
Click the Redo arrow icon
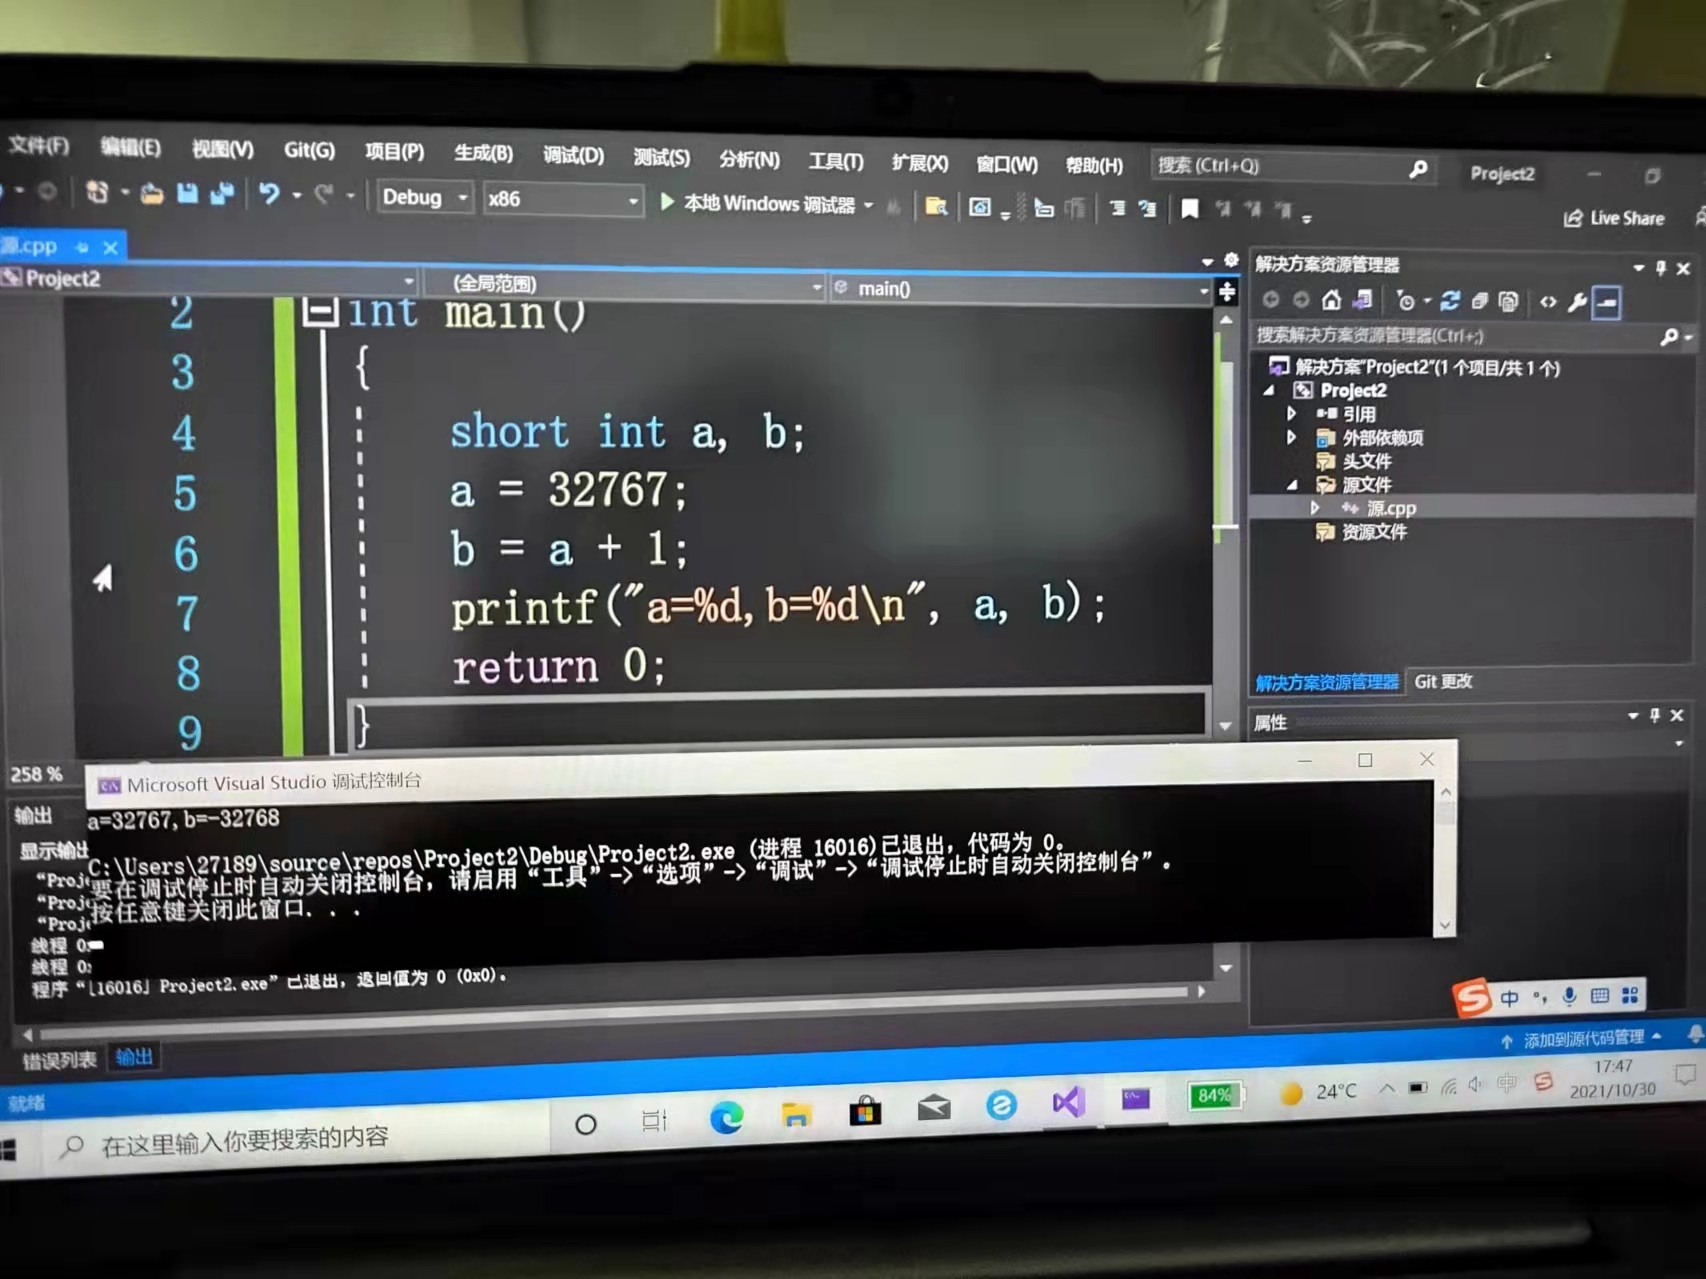[324, 195]
